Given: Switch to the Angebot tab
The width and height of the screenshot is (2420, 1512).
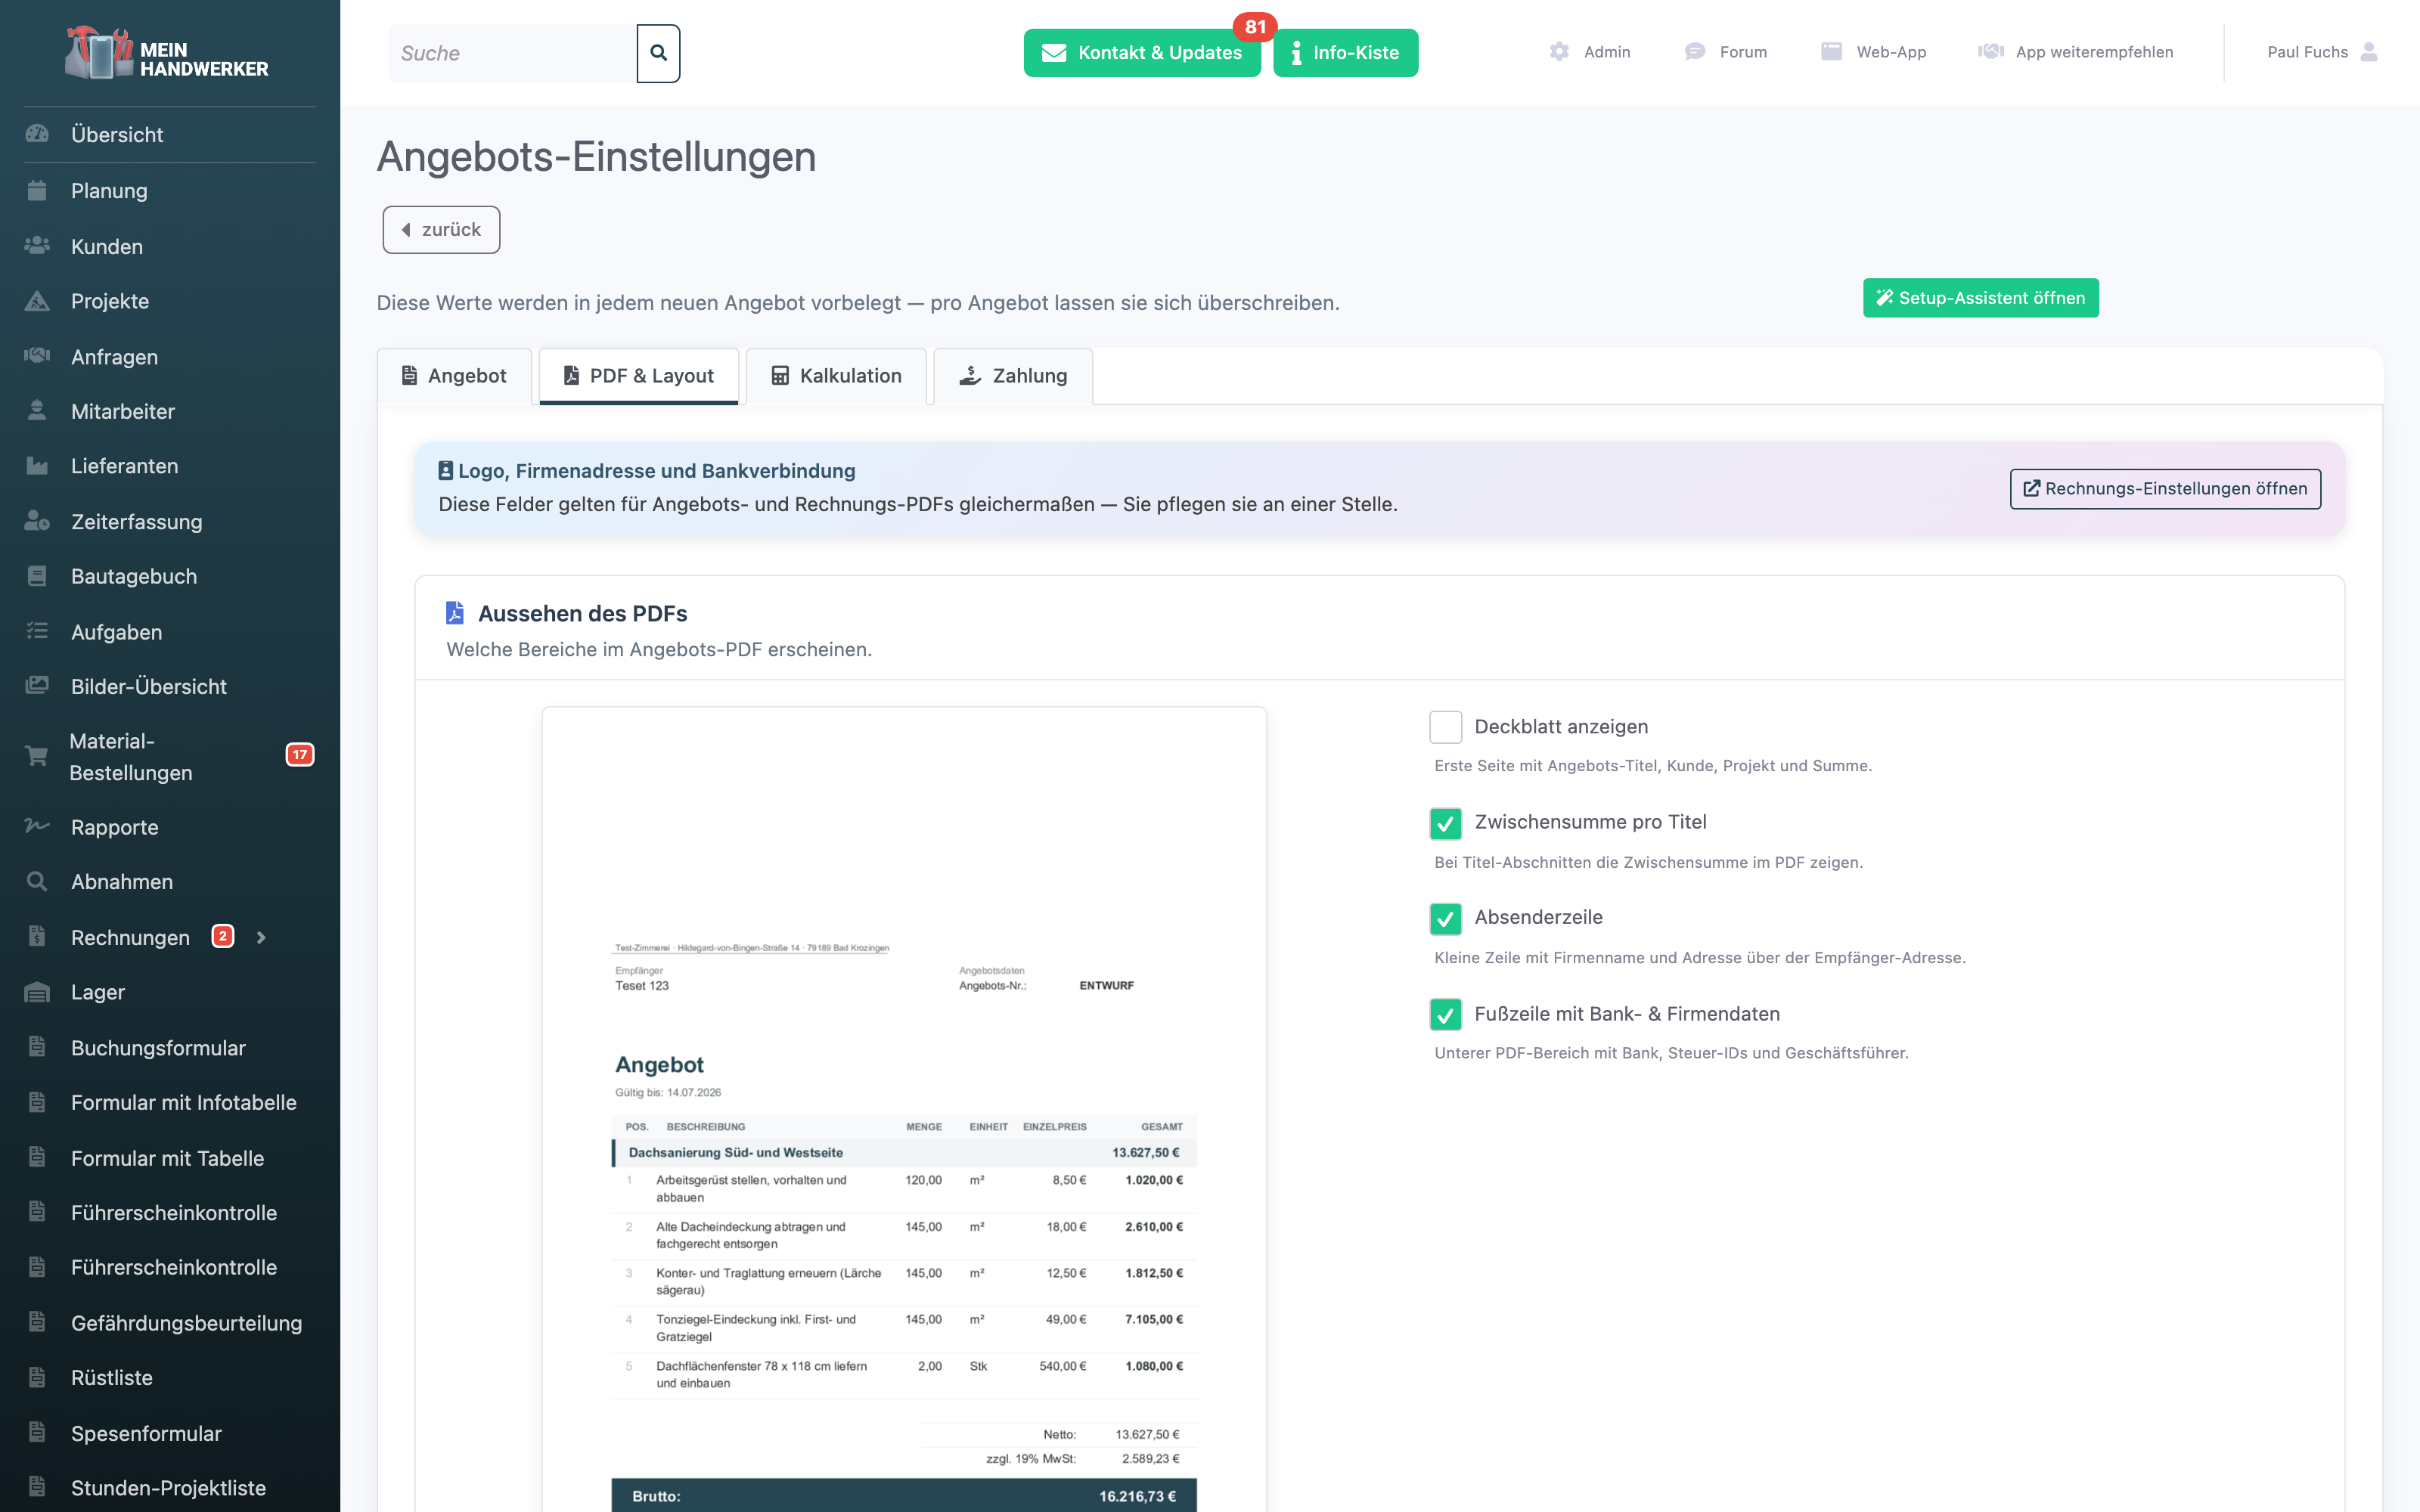Looking at the screenshot, I should click(x=454, y=376).
